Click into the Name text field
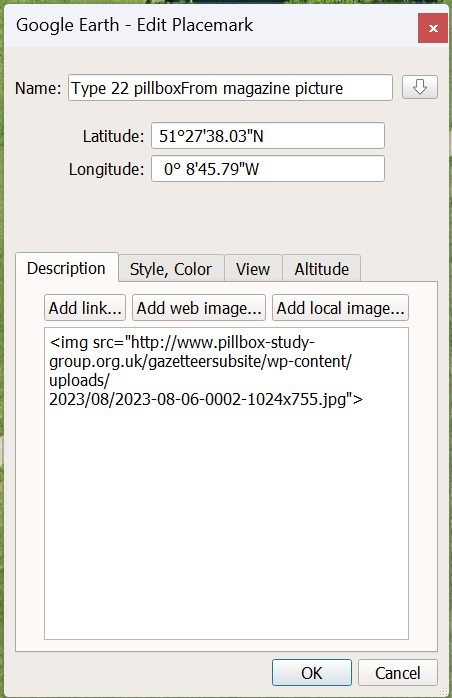This screenshot has width=452, height=698. click(230, 88)
